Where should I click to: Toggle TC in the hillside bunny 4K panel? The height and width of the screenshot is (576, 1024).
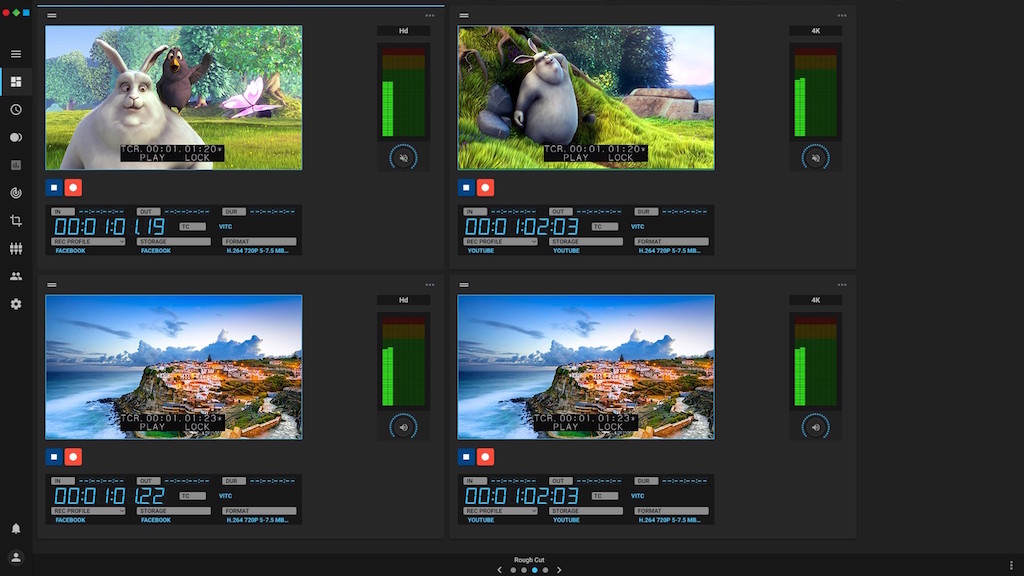click(605, 227)
